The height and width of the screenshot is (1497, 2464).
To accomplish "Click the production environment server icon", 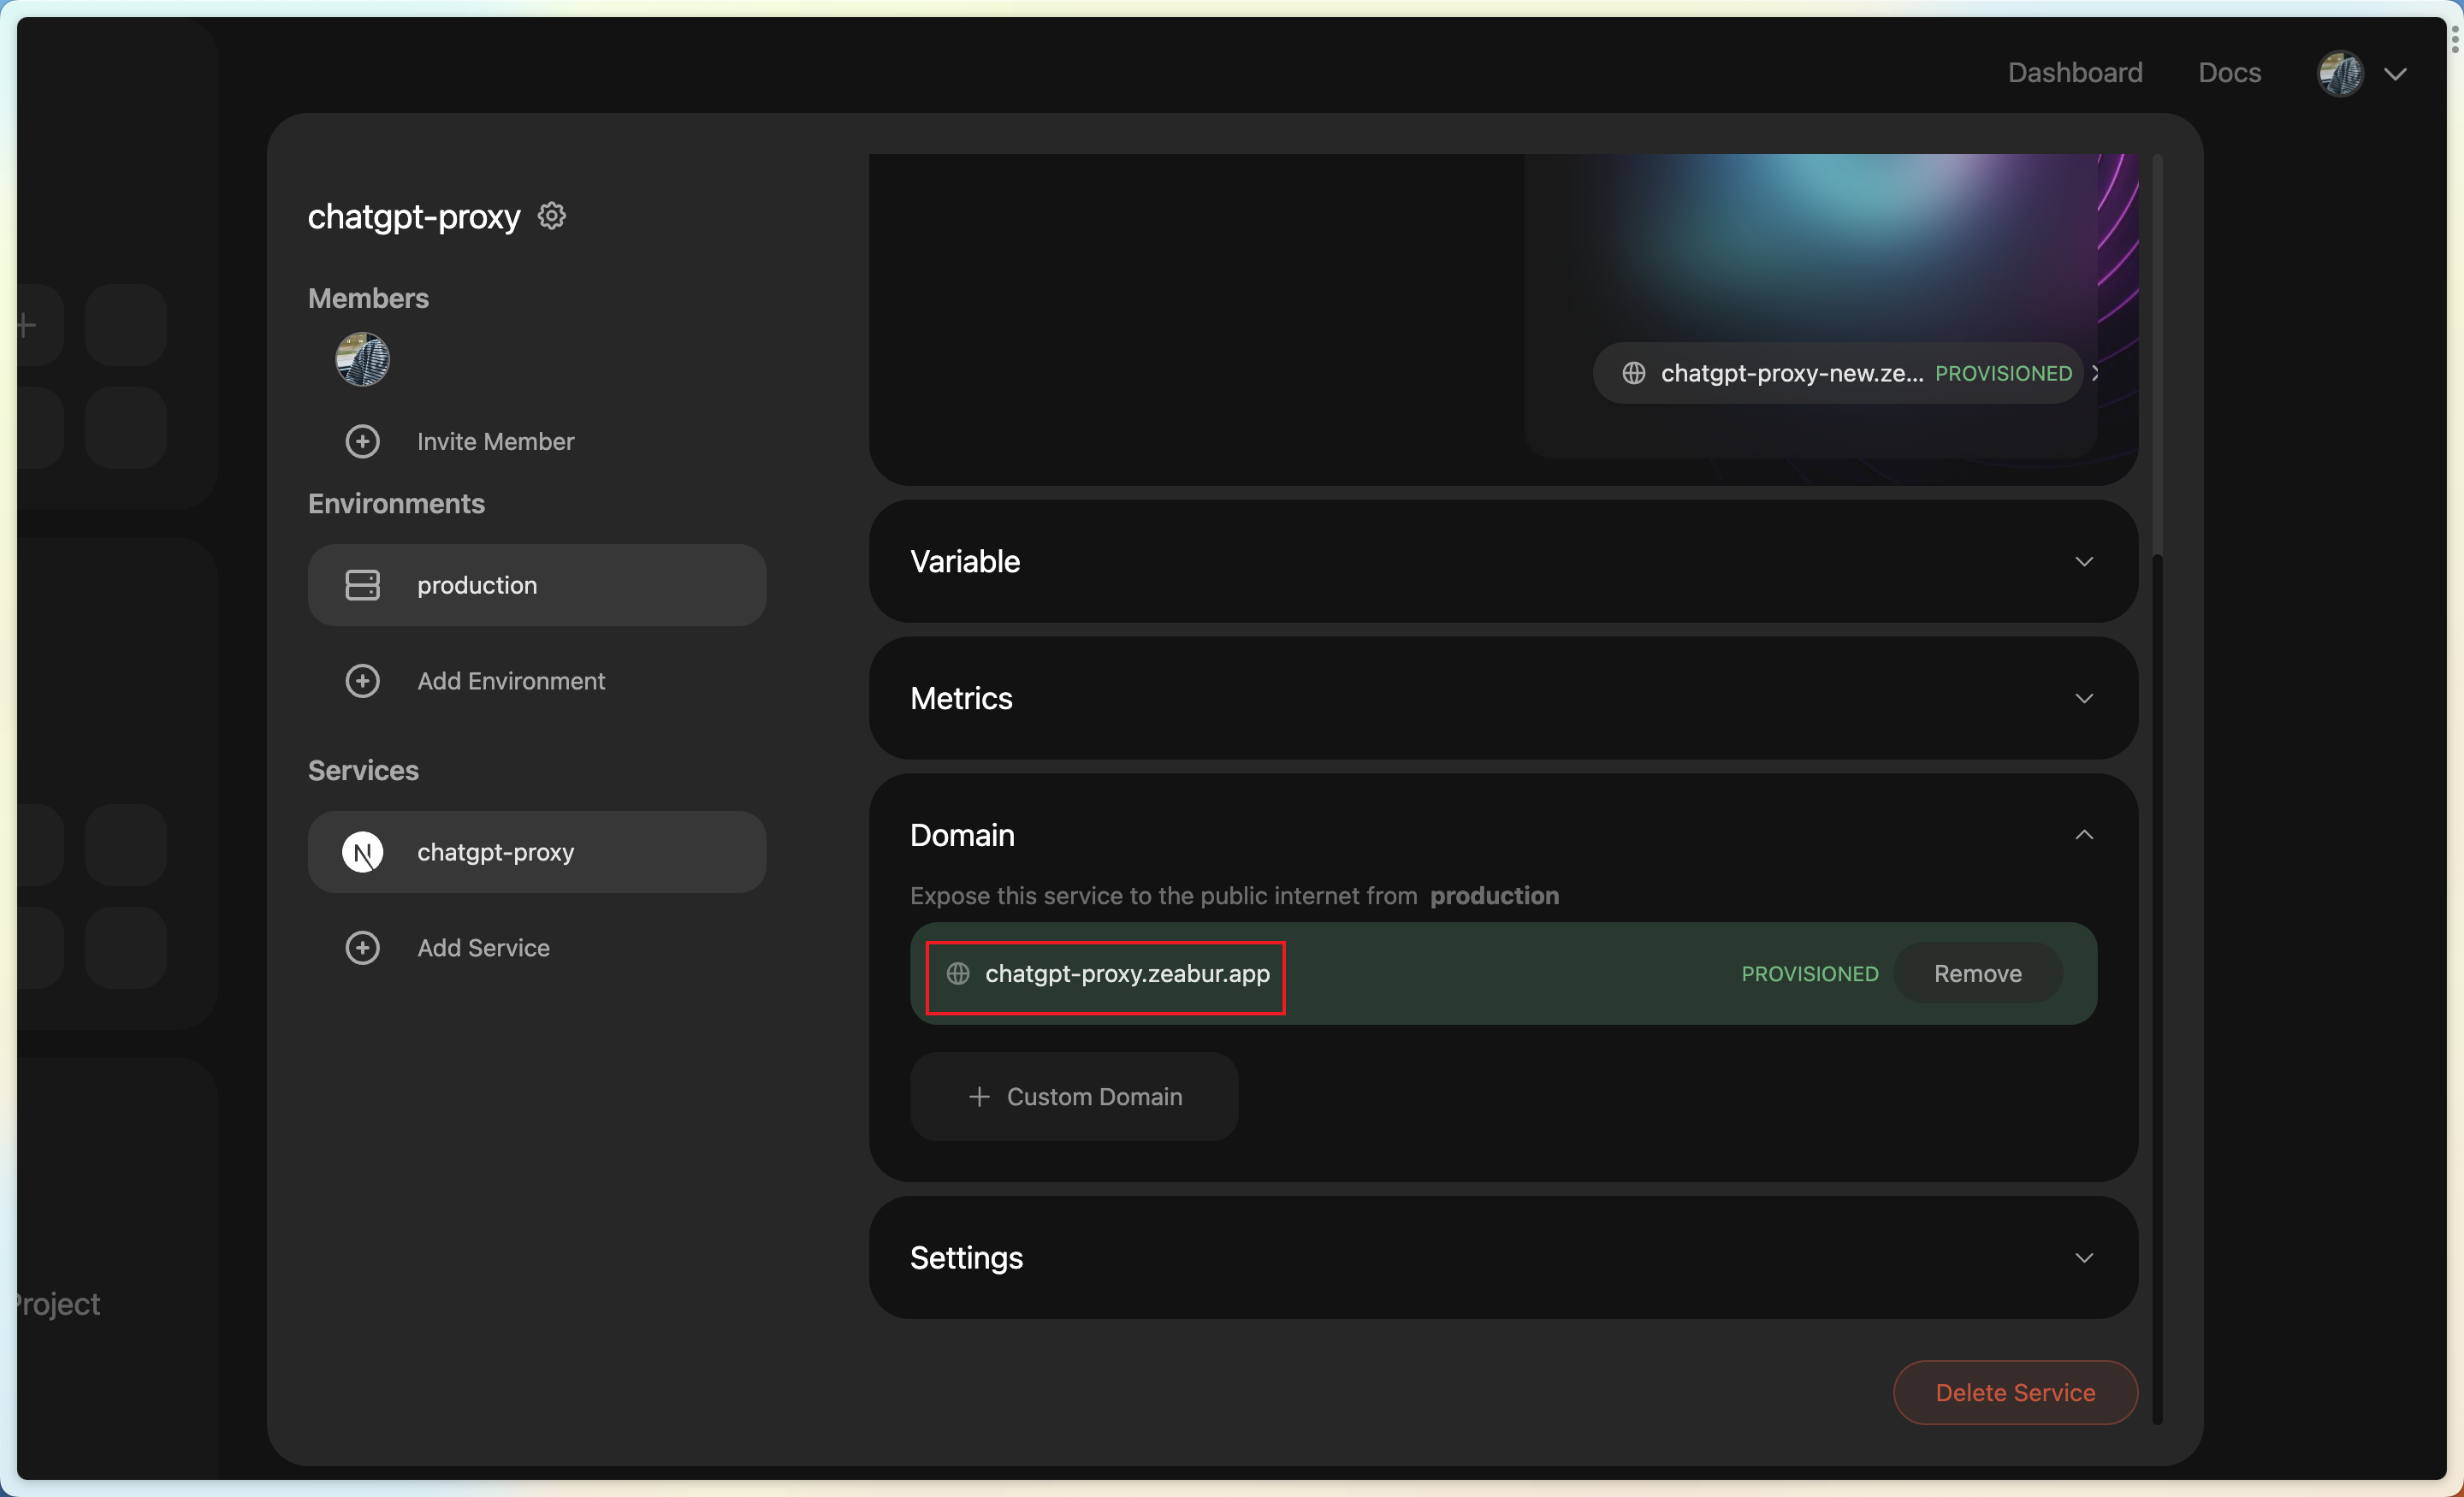I will click(x=362, y=585).
